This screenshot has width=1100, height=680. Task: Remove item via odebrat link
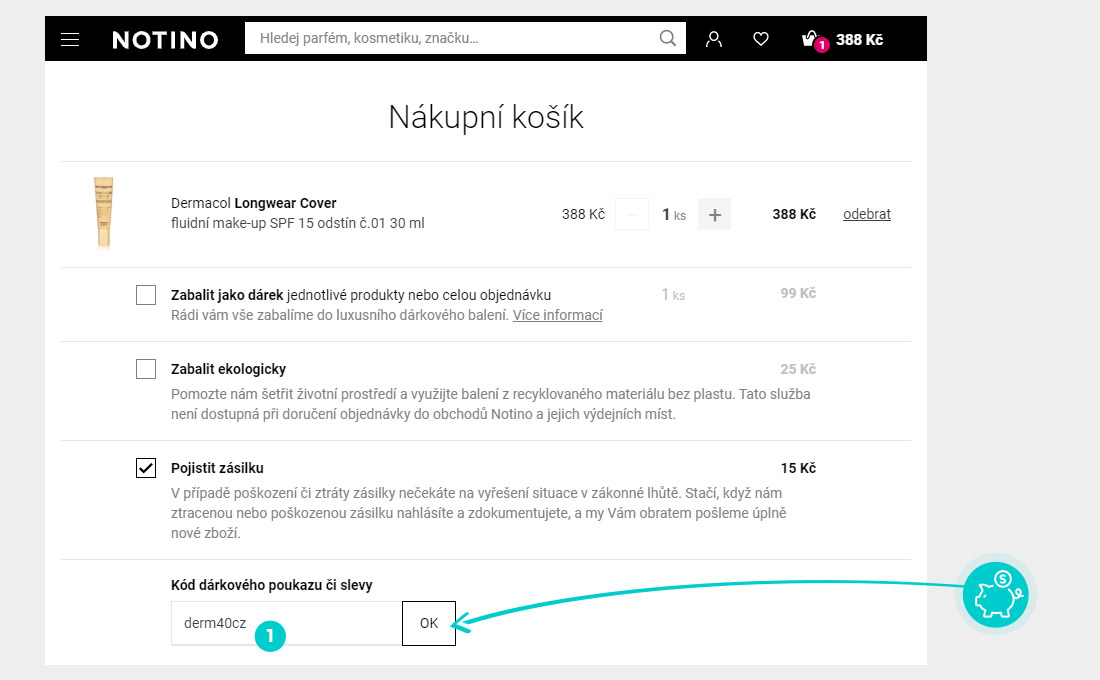[x=866, y=214]
